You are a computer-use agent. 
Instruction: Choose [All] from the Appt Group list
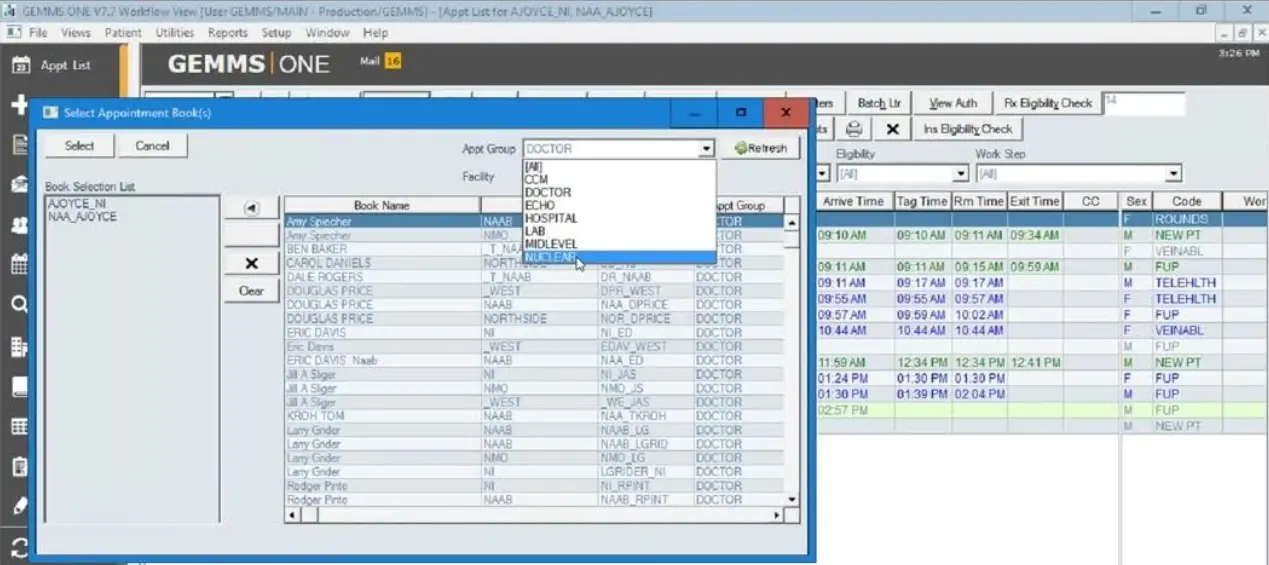[x=619, y=167]
